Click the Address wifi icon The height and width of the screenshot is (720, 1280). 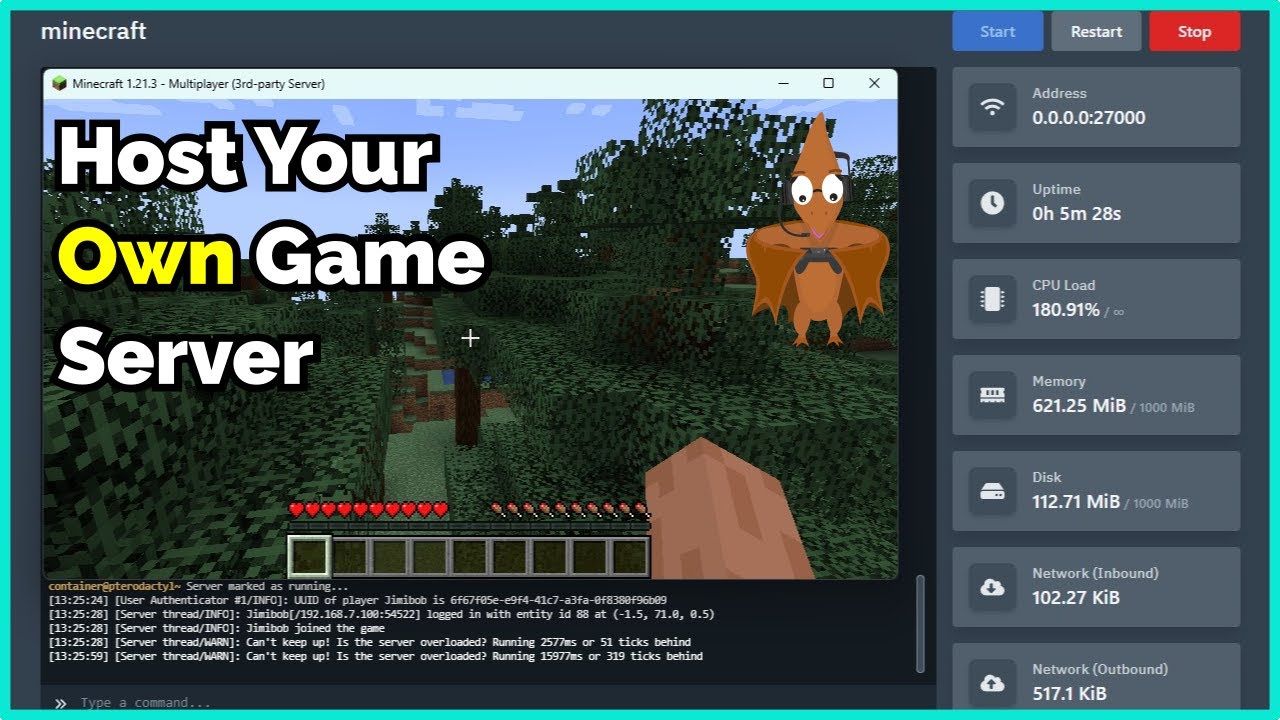pyautogui.click(x=992, y=107)
